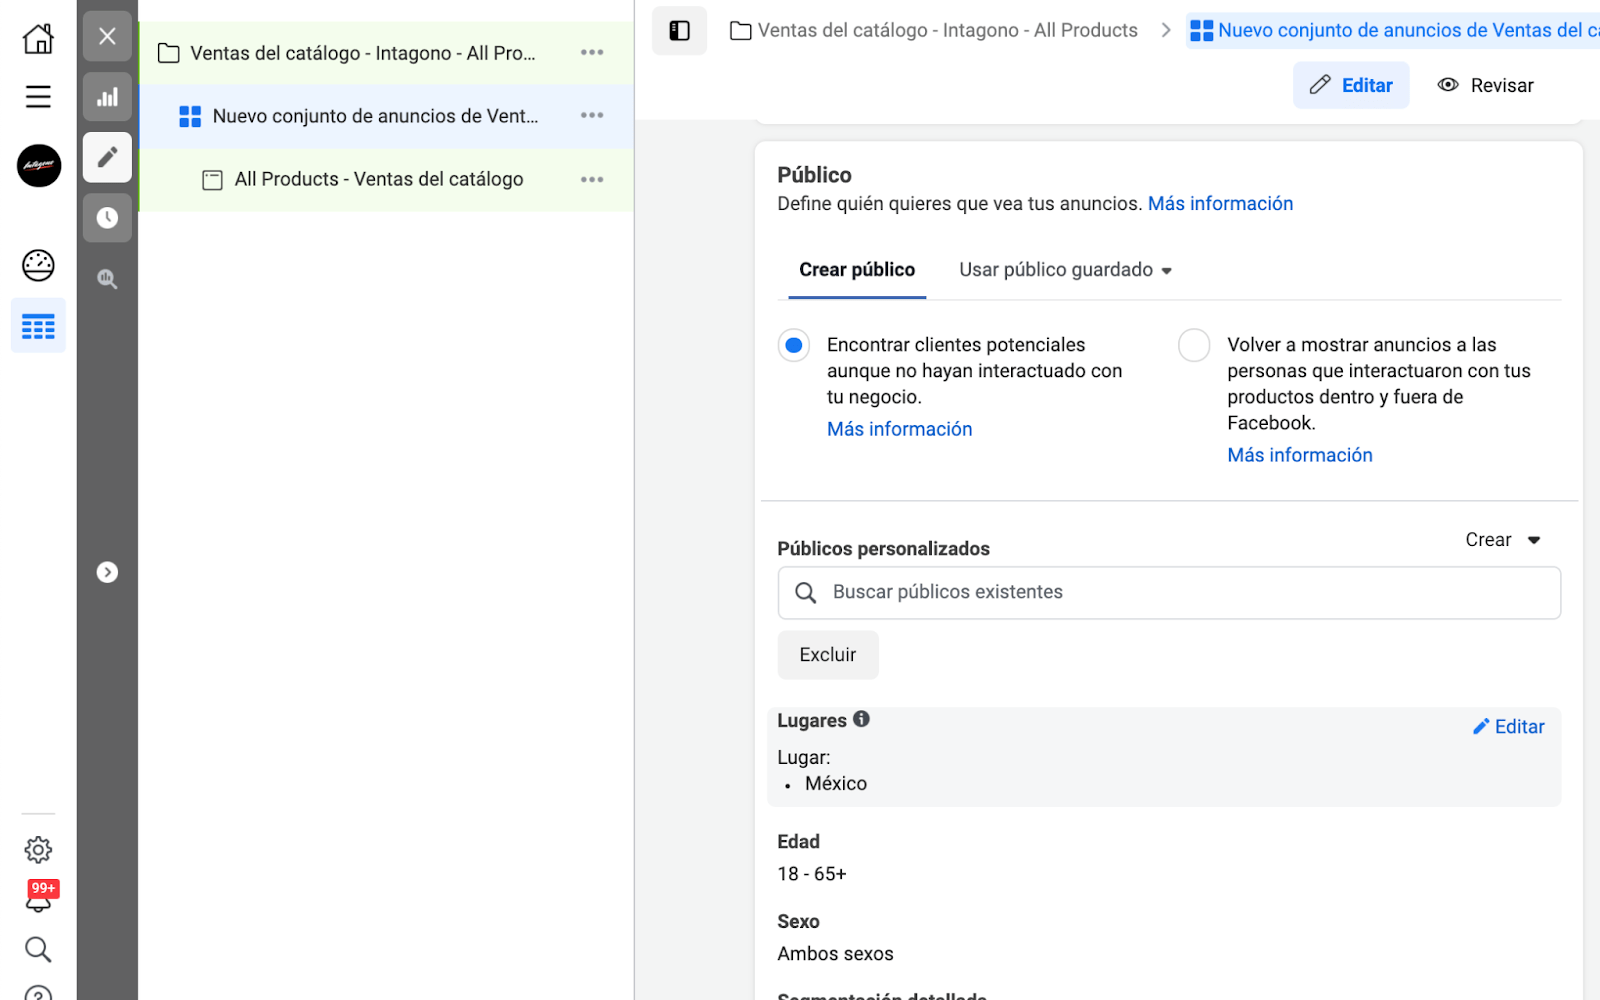Open the inspect magnifier icon
This screenshot has height=1000, width=1600.
(107, 279)
